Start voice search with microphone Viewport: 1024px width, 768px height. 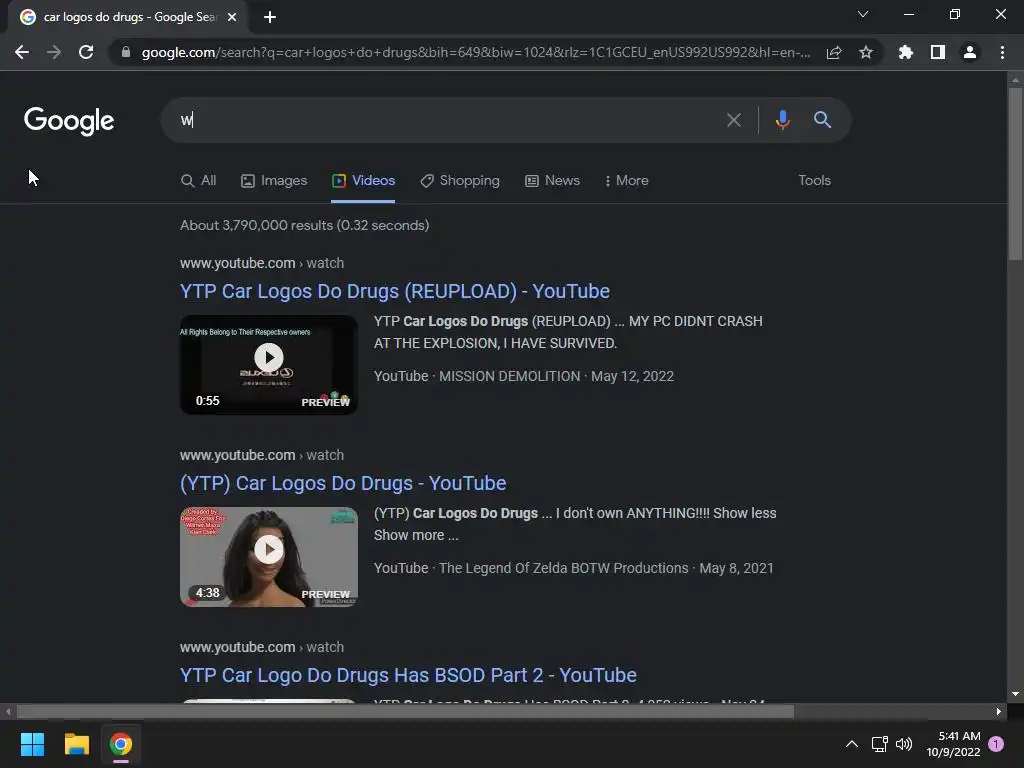click(x=782, y=120)
